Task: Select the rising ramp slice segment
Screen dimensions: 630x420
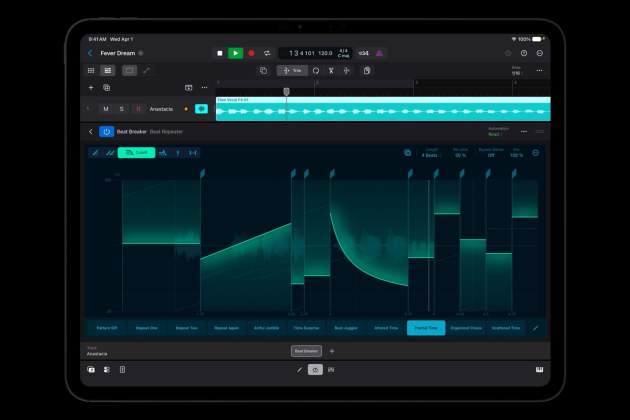Action: point(246,268)
